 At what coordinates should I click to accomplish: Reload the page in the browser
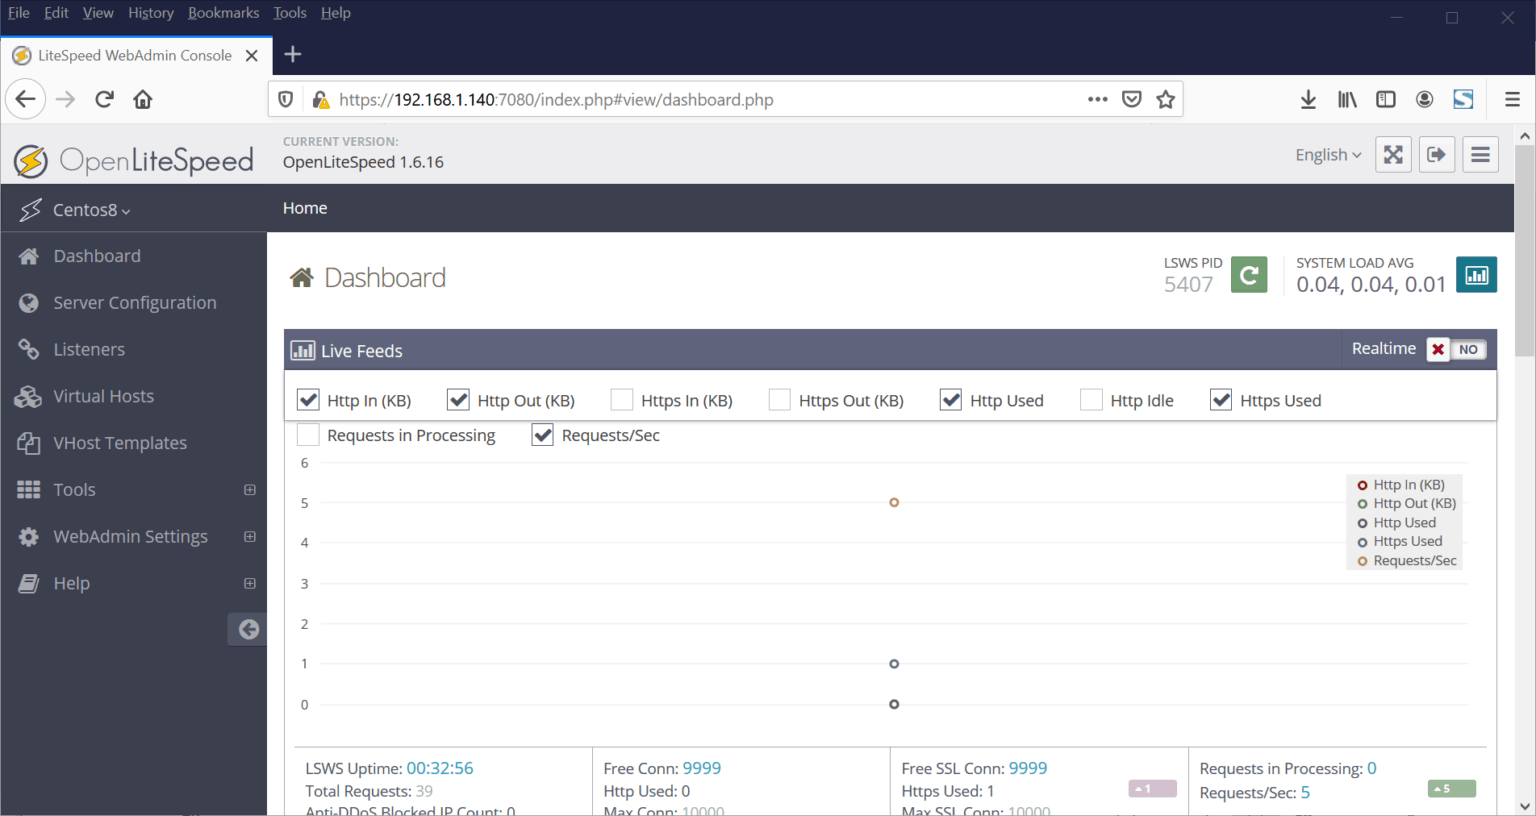pyautogui.click(x=104, y=99)
